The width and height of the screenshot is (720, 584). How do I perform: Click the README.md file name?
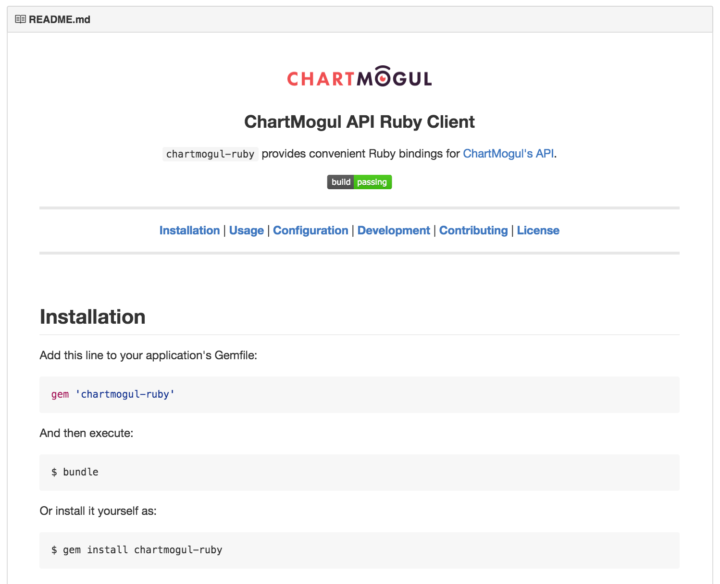pyautogui.click(x=60, y=19)
